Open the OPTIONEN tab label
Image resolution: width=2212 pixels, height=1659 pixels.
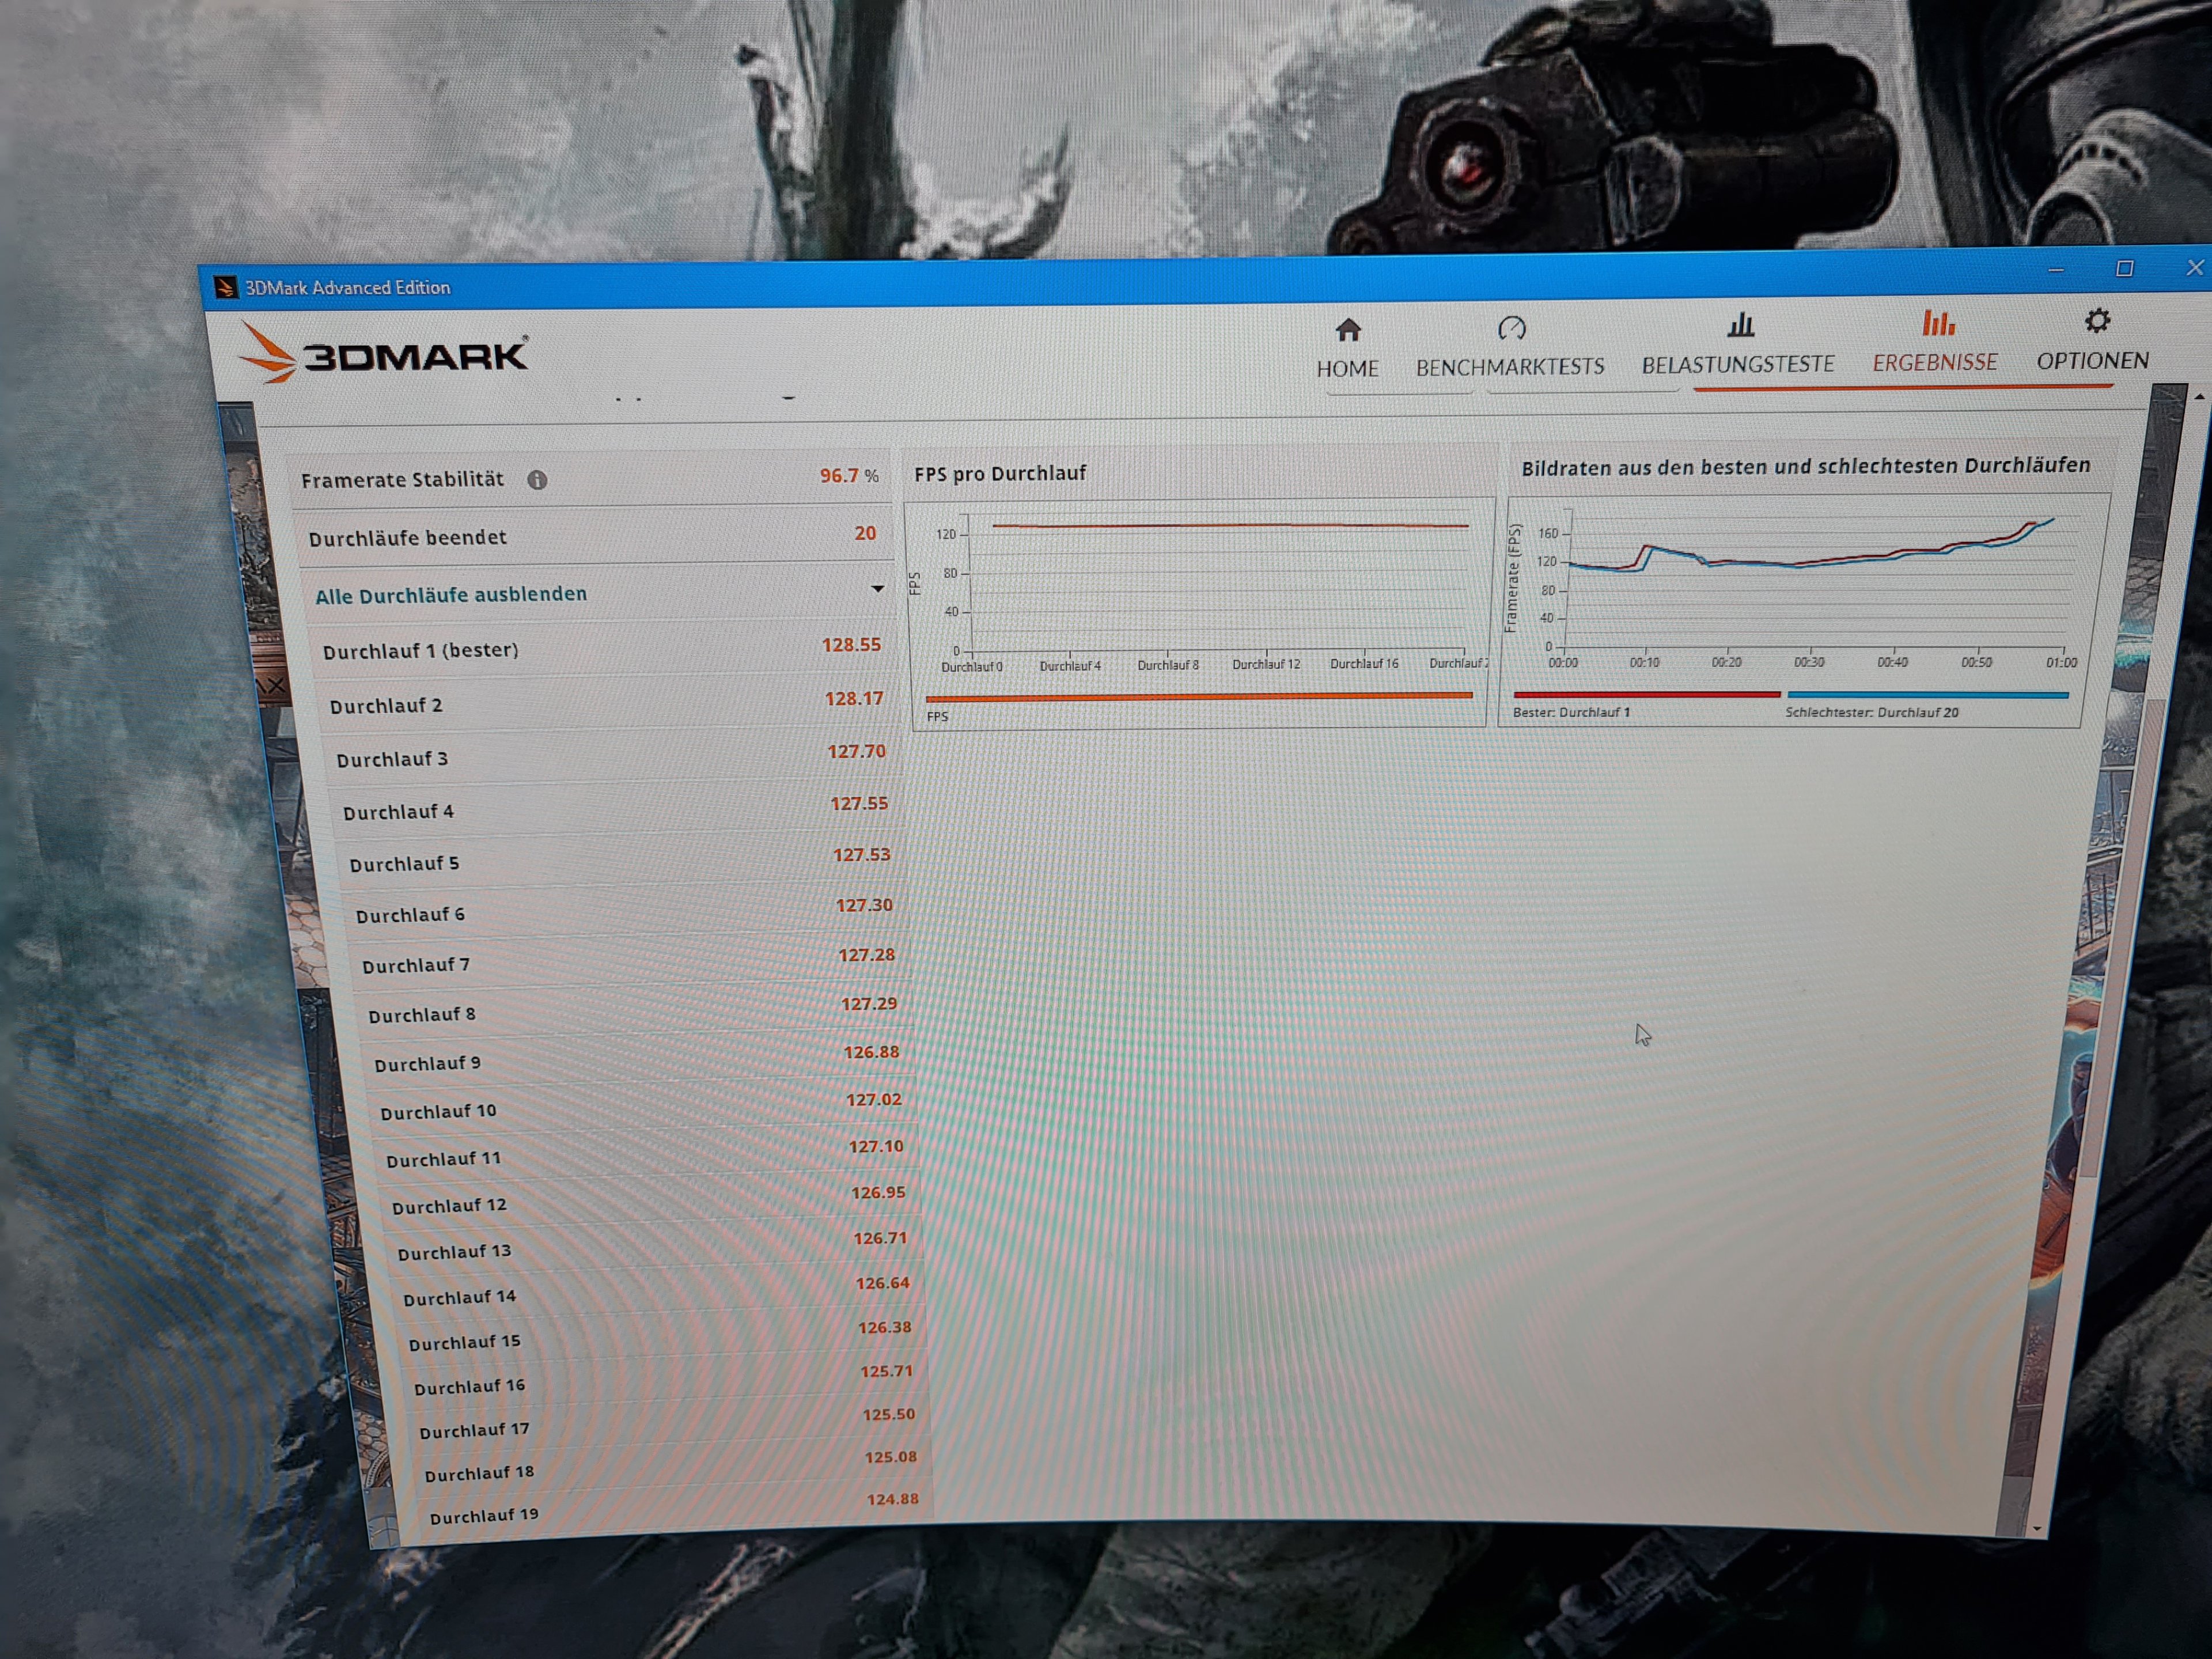click(2092, 360)
